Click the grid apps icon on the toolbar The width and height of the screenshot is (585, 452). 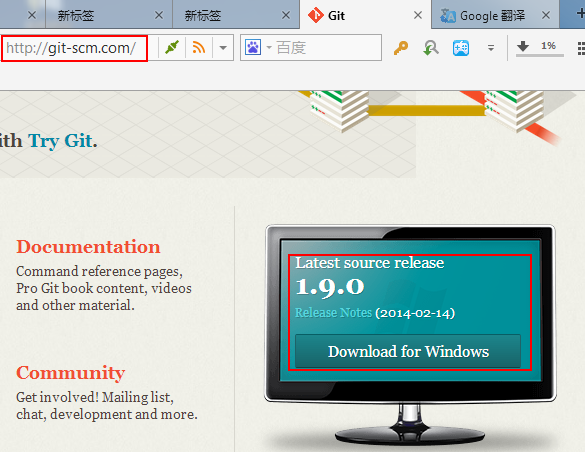[581, 48]
